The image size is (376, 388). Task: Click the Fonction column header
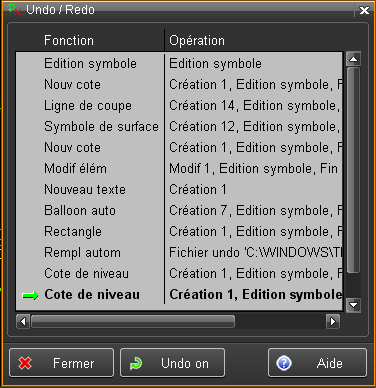[x=69, y=41]
